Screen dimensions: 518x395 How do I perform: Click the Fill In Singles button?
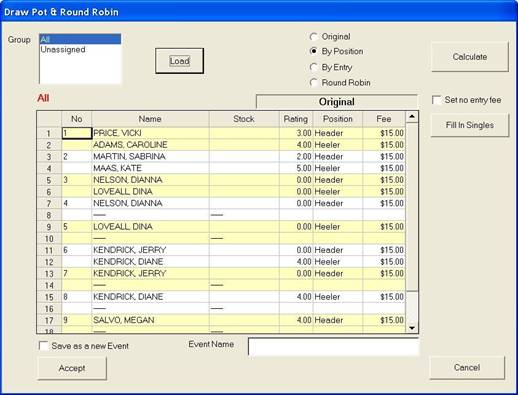tap(470, 125)
